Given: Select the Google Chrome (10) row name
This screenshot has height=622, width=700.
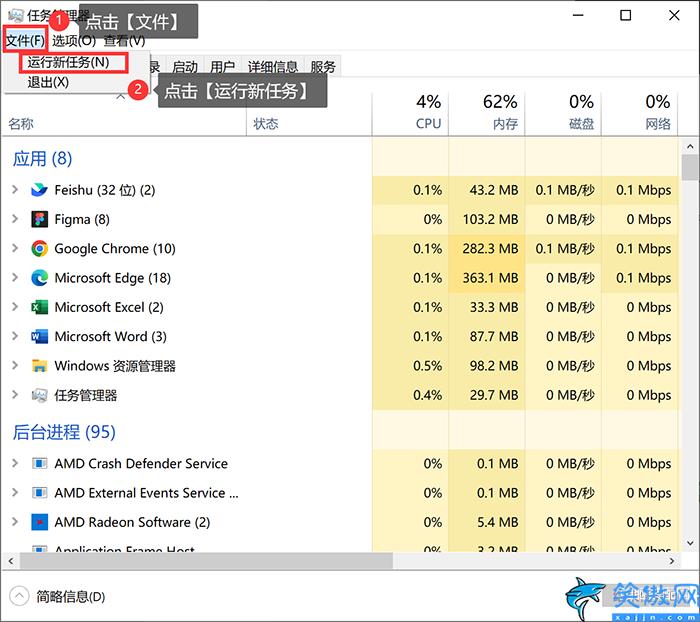Looking at the screenshot, I should (x=115, y=249).
